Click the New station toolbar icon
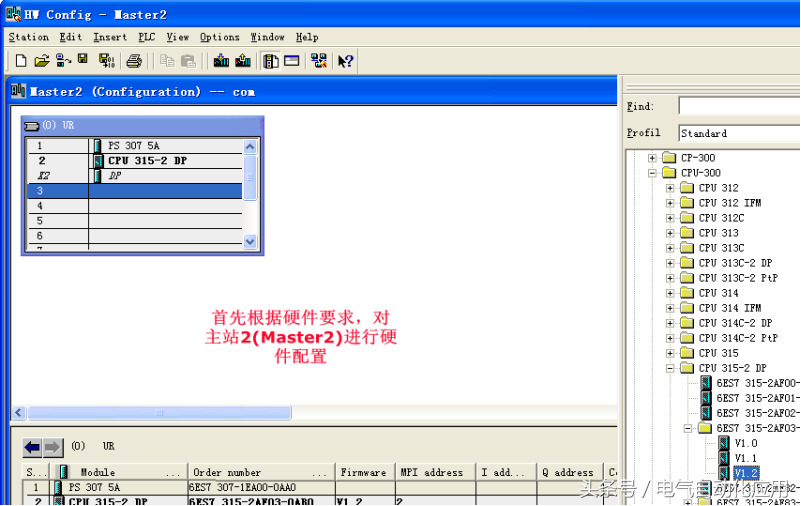 click(21, 61)
